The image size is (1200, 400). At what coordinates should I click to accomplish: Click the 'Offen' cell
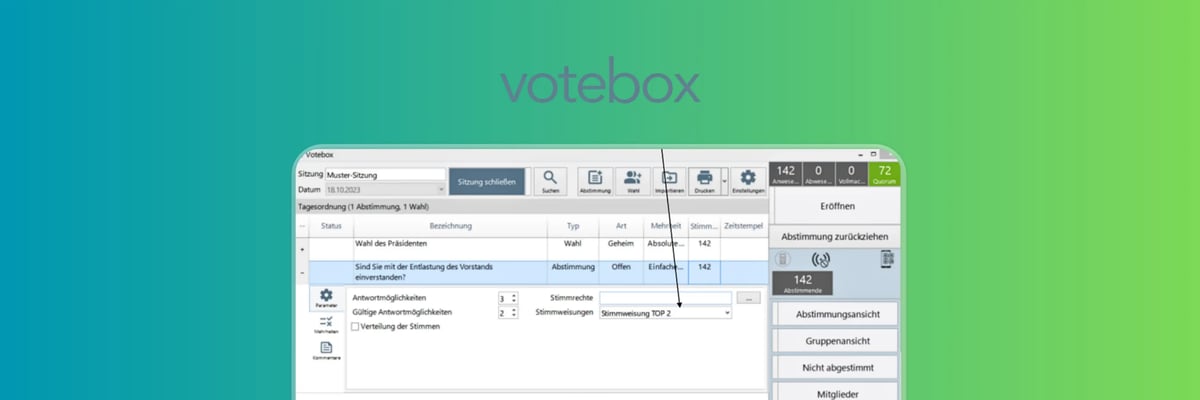(621, 272)
